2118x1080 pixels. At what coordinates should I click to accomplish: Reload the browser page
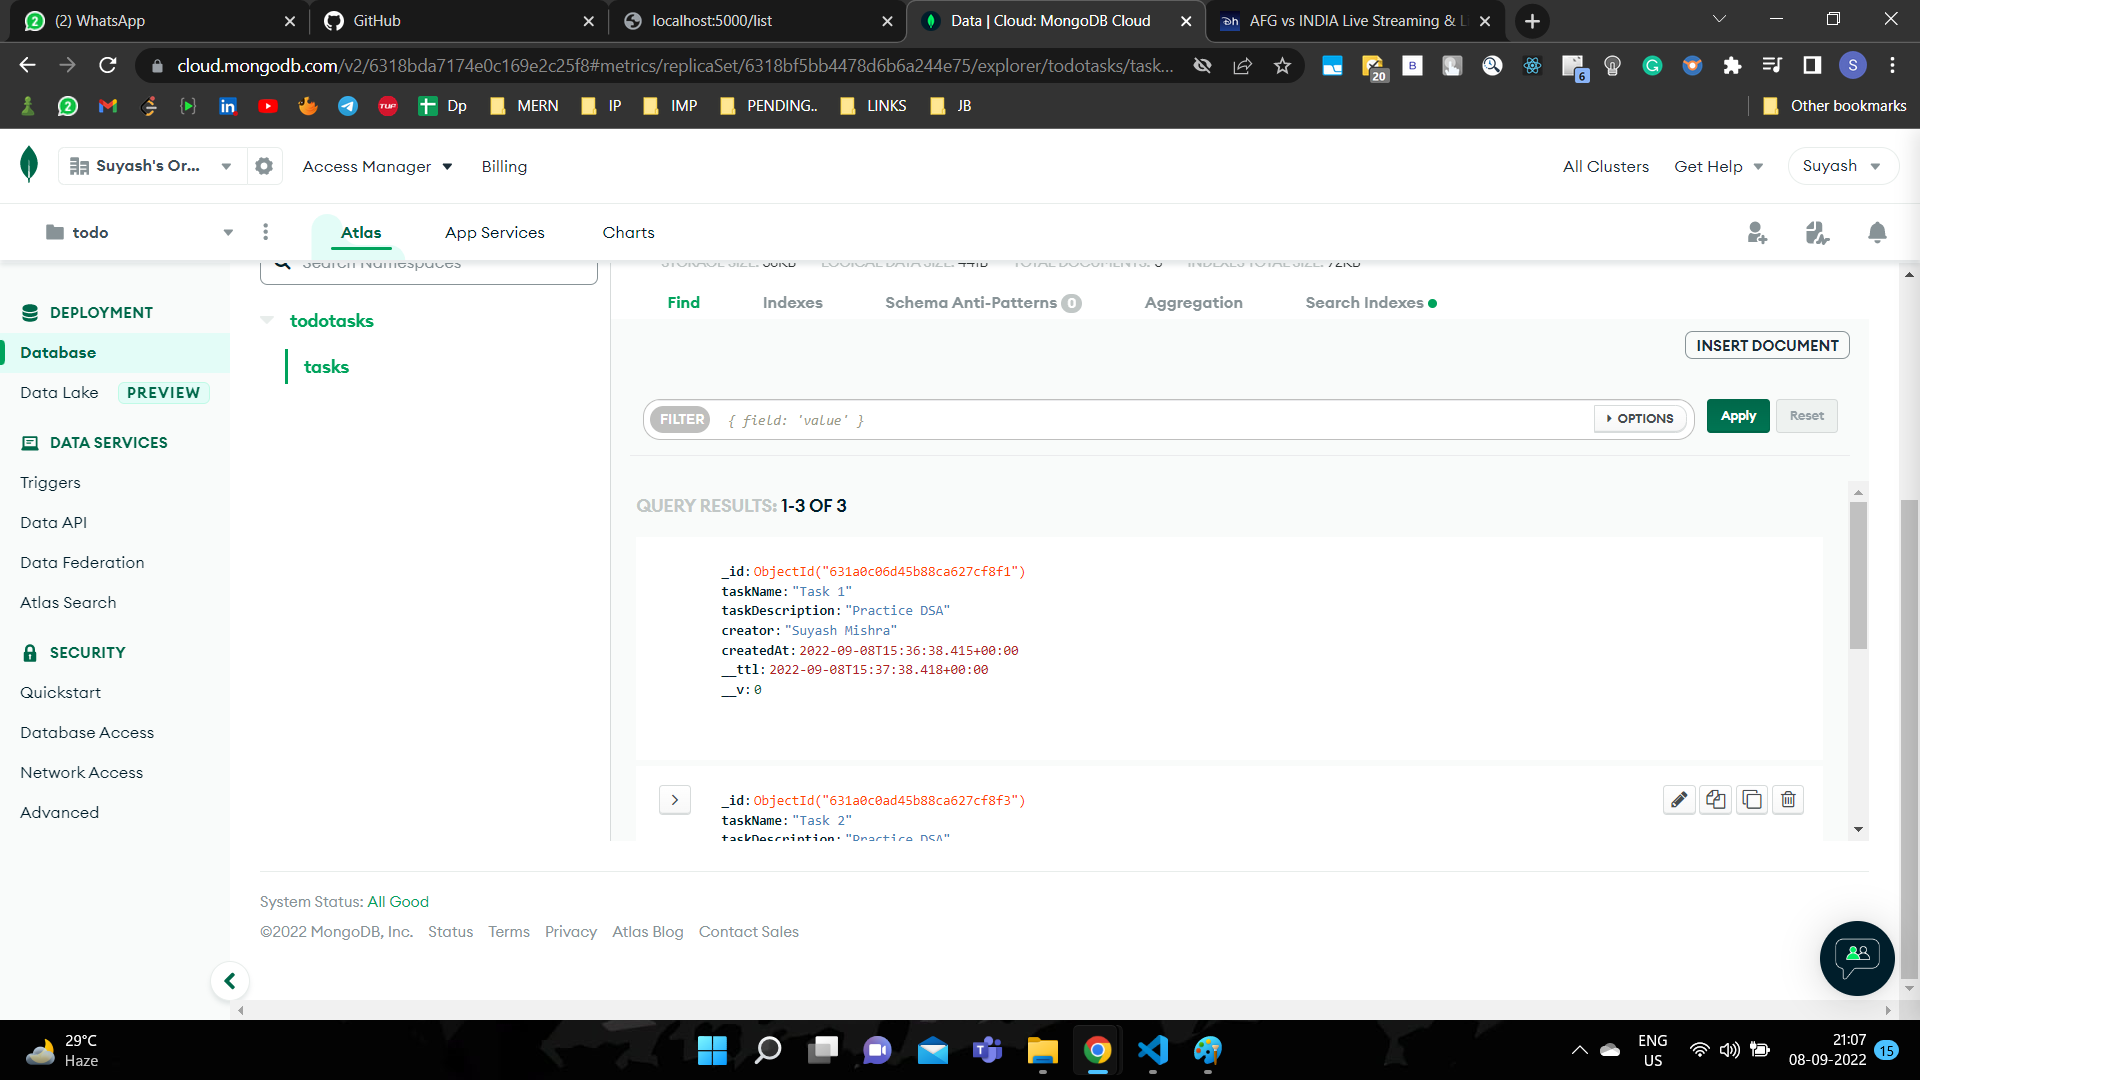(x=108, y=65)
